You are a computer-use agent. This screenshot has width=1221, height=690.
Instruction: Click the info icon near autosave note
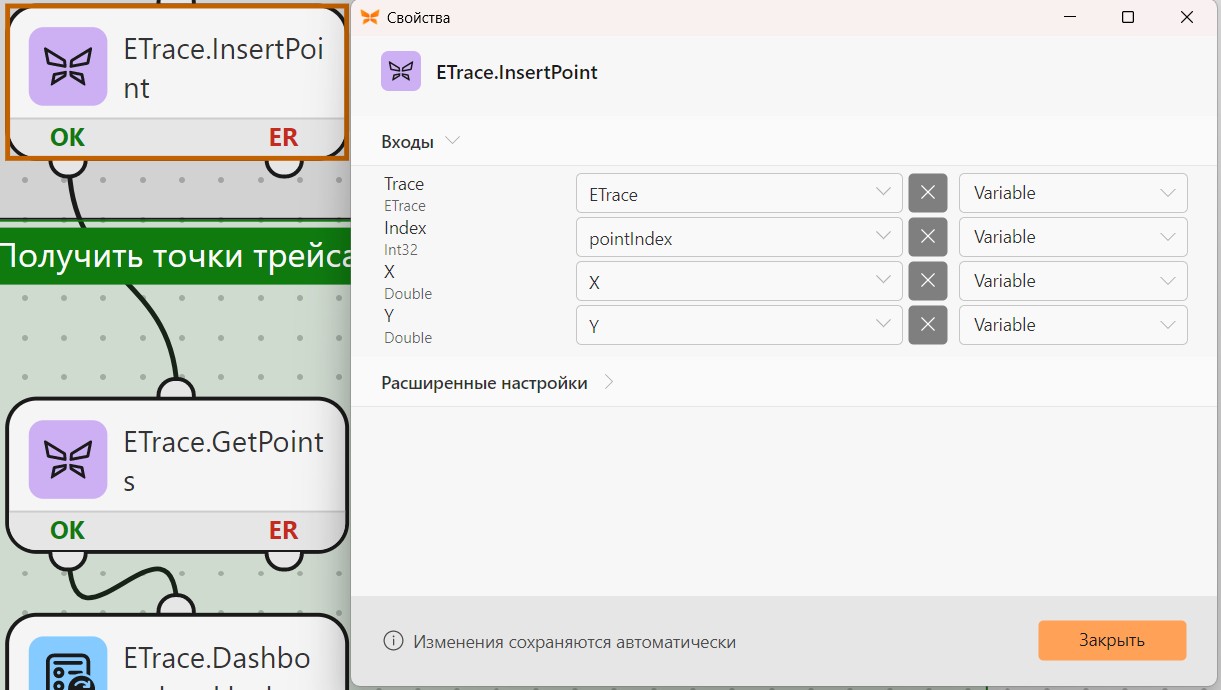pos(394,641)
